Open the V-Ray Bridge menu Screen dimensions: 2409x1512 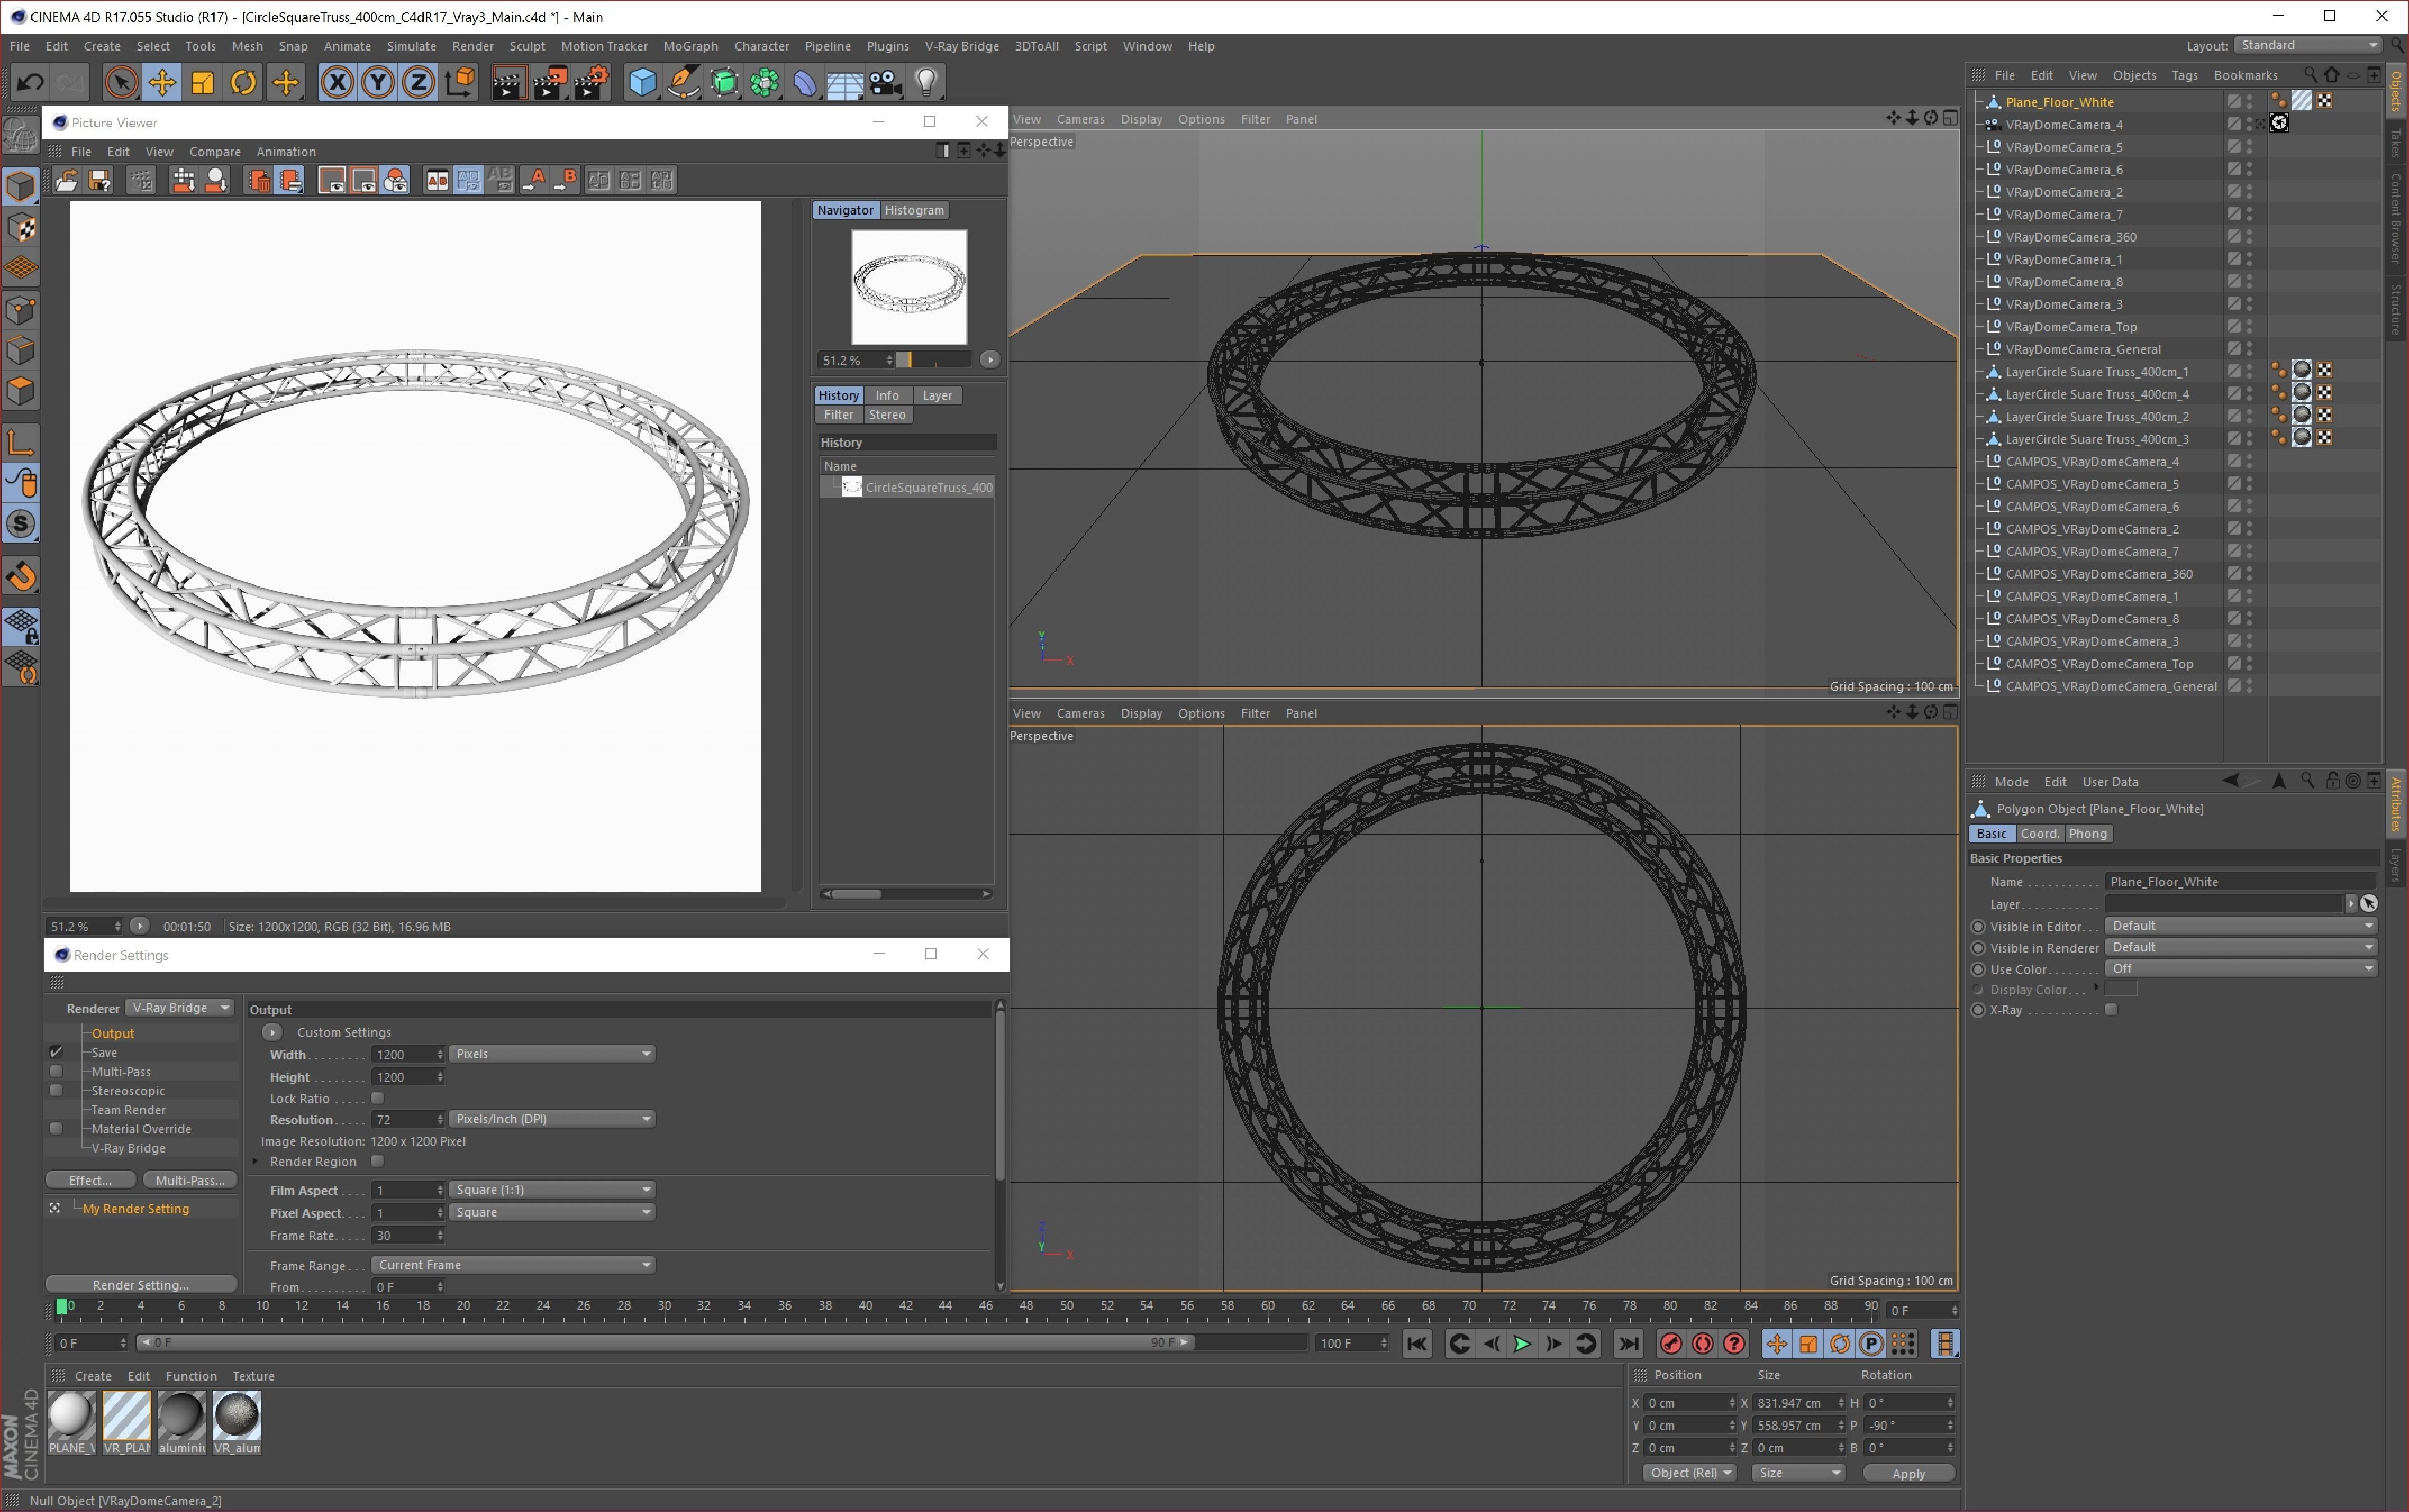click(x=961, y=46)
